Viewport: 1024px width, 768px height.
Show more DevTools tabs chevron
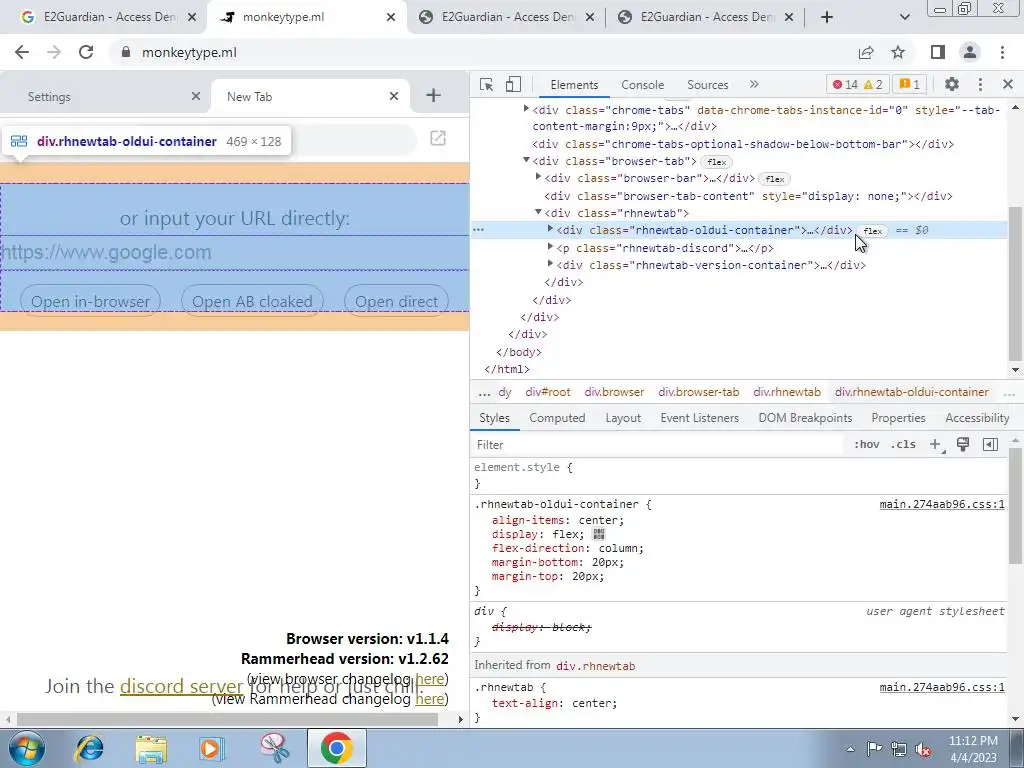754,84
